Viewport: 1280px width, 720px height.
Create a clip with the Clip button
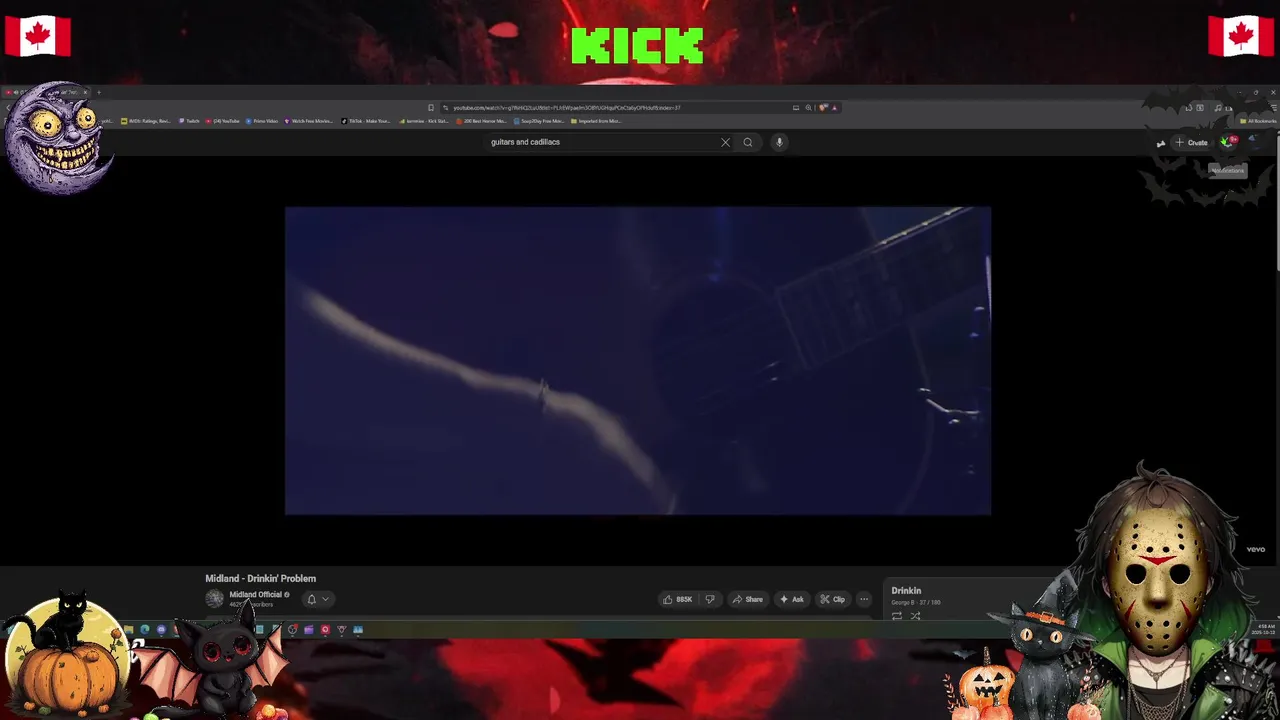pyautogui.click(x=832, y=600)
